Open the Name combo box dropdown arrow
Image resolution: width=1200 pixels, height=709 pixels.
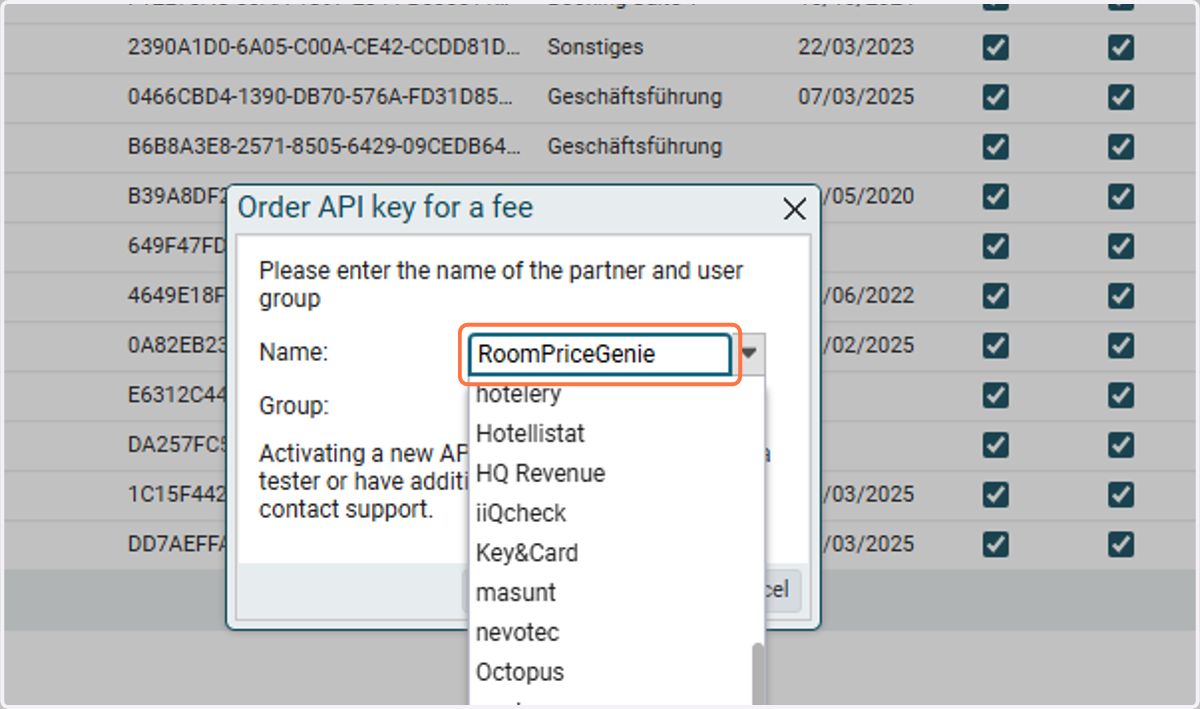pyautogui.click(x=751, y=353)
